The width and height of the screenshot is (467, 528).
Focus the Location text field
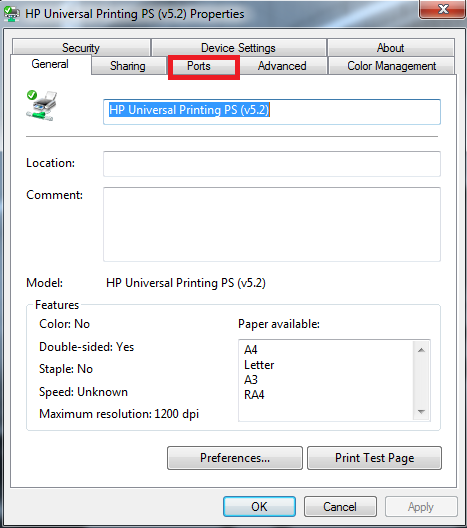coord(272,164)
